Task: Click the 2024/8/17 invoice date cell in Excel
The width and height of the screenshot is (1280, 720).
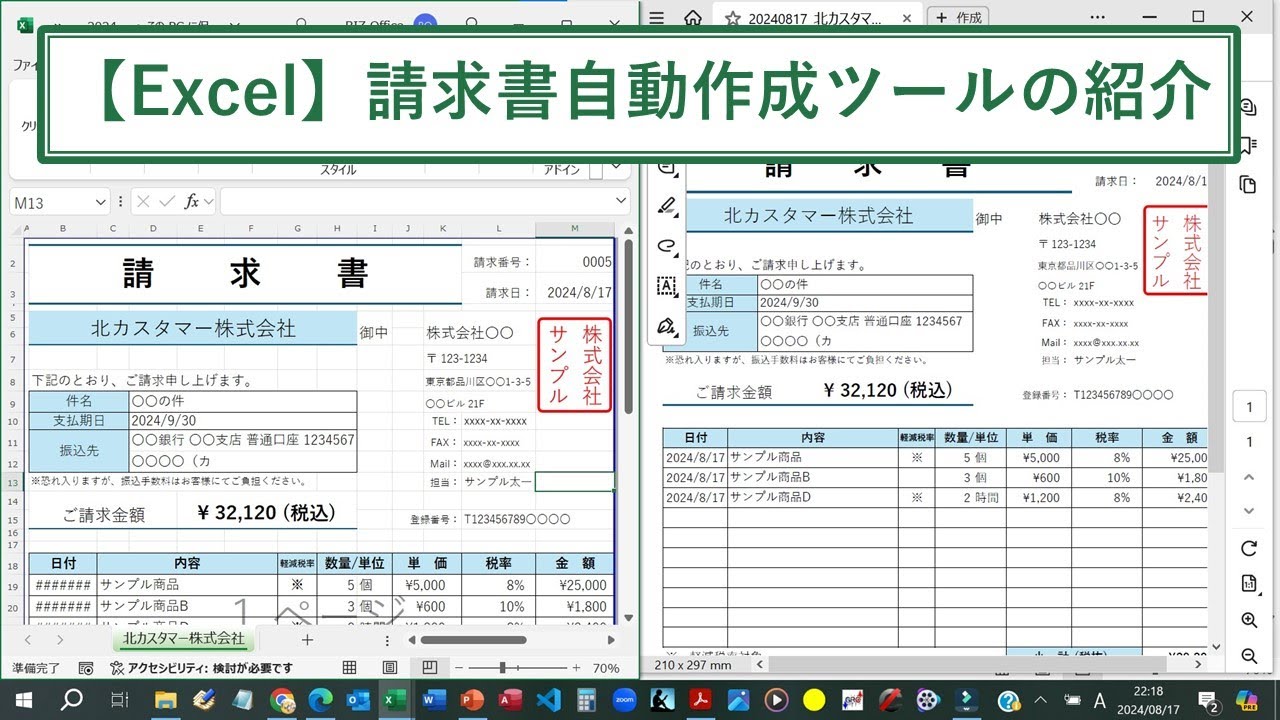Action: click(x=575, y=293)
